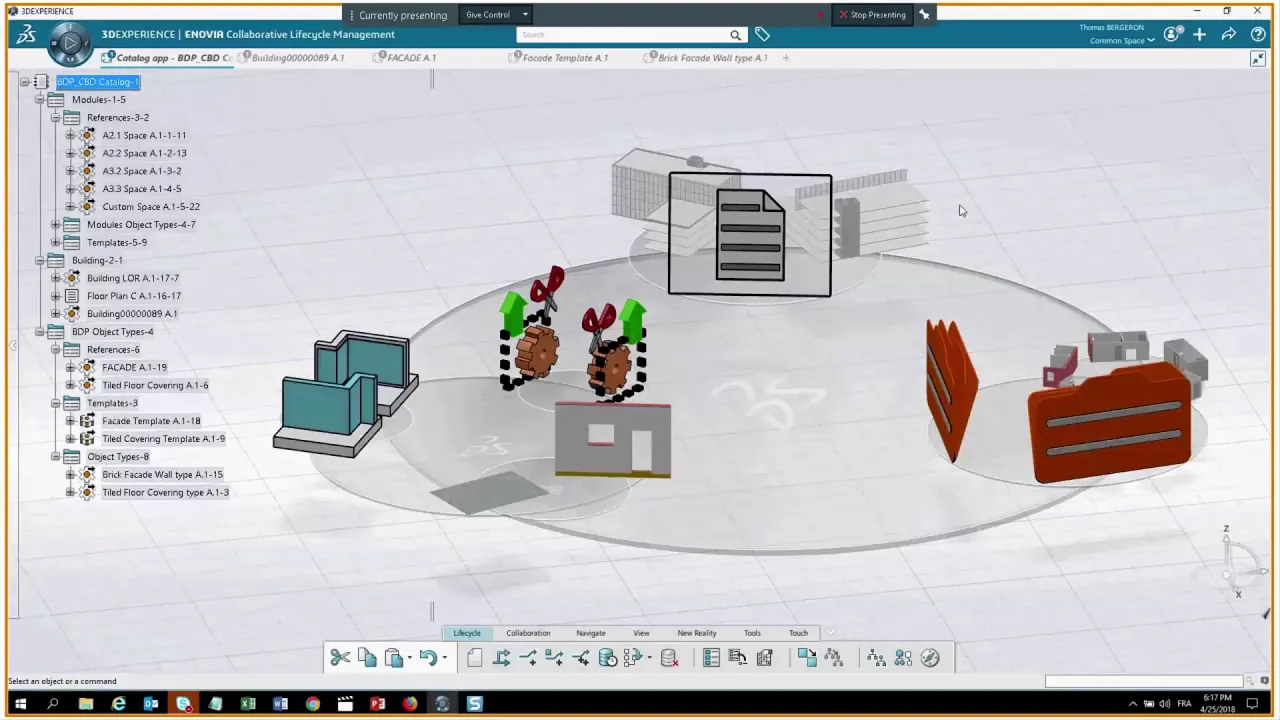
Task: Open the Building00000089 A.1 document tab
Action: (x=292, y=58)
